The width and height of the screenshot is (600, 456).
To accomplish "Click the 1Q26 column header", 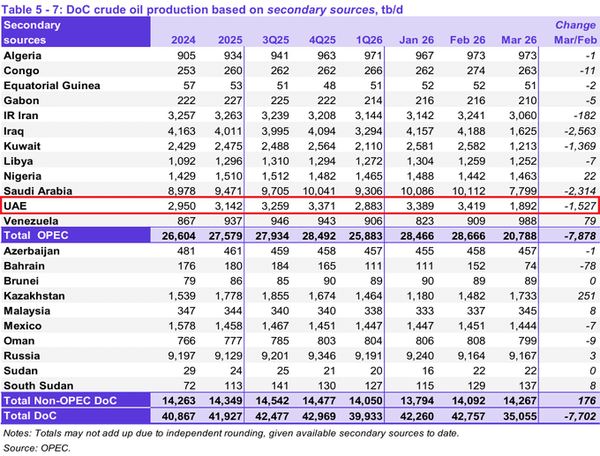I will tap(369, 40).
